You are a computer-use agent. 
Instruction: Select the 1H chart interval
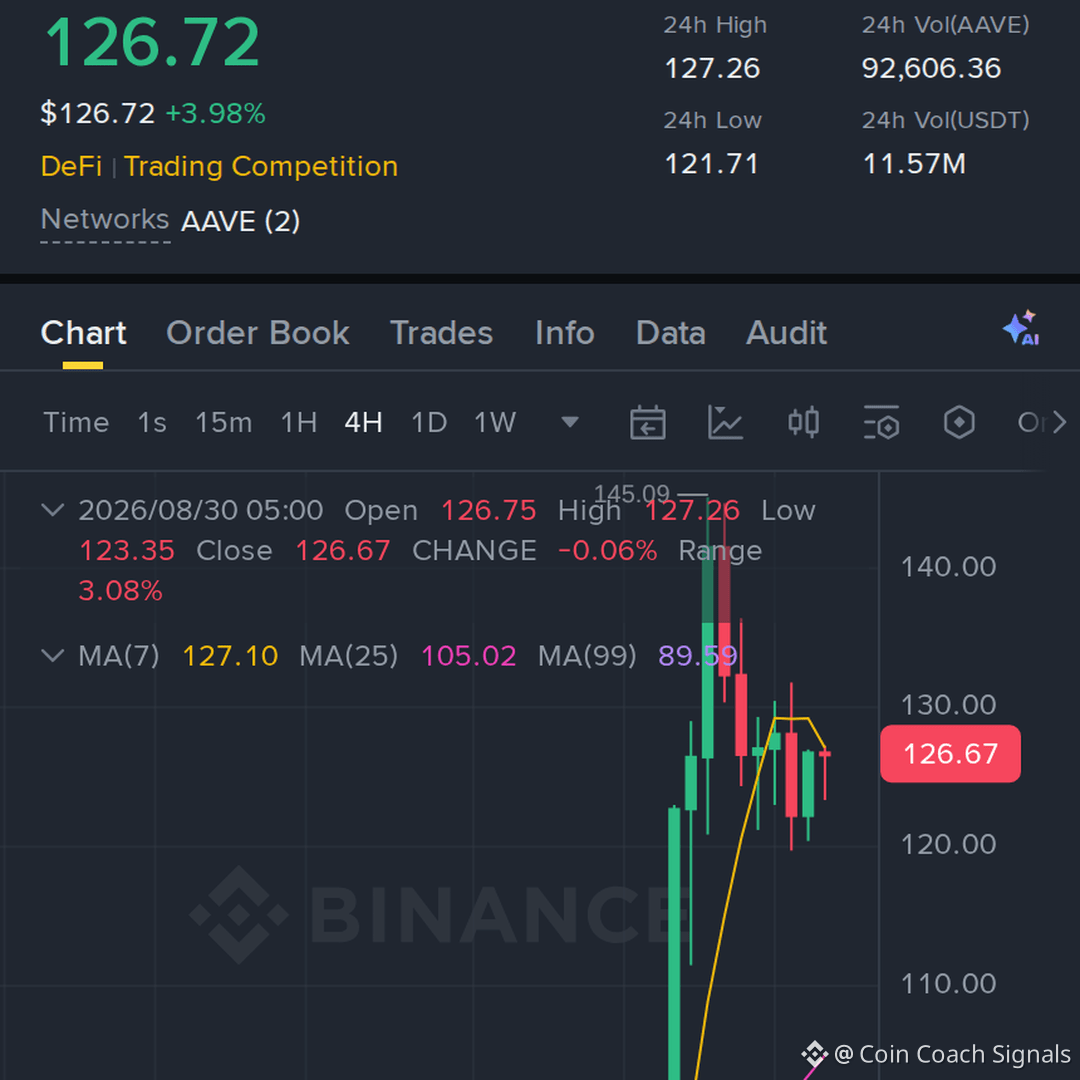click(299, 422)
